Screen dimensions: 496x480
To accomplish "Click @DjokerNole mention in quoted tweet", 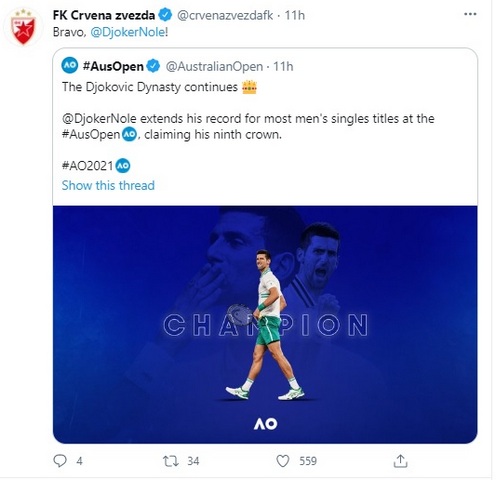I will pyautogui.click(x=99, y=119).
